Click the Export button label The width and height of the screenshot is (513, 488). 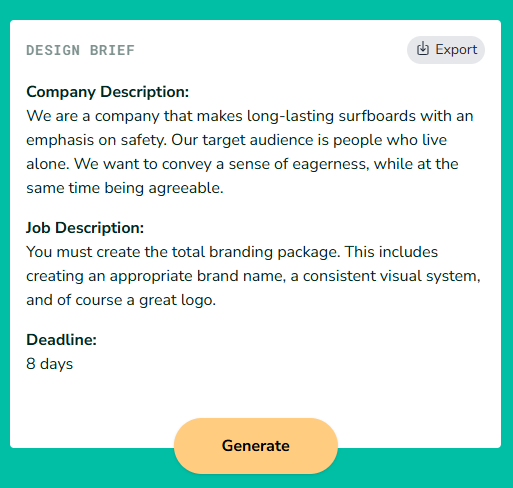pos(456,50)
